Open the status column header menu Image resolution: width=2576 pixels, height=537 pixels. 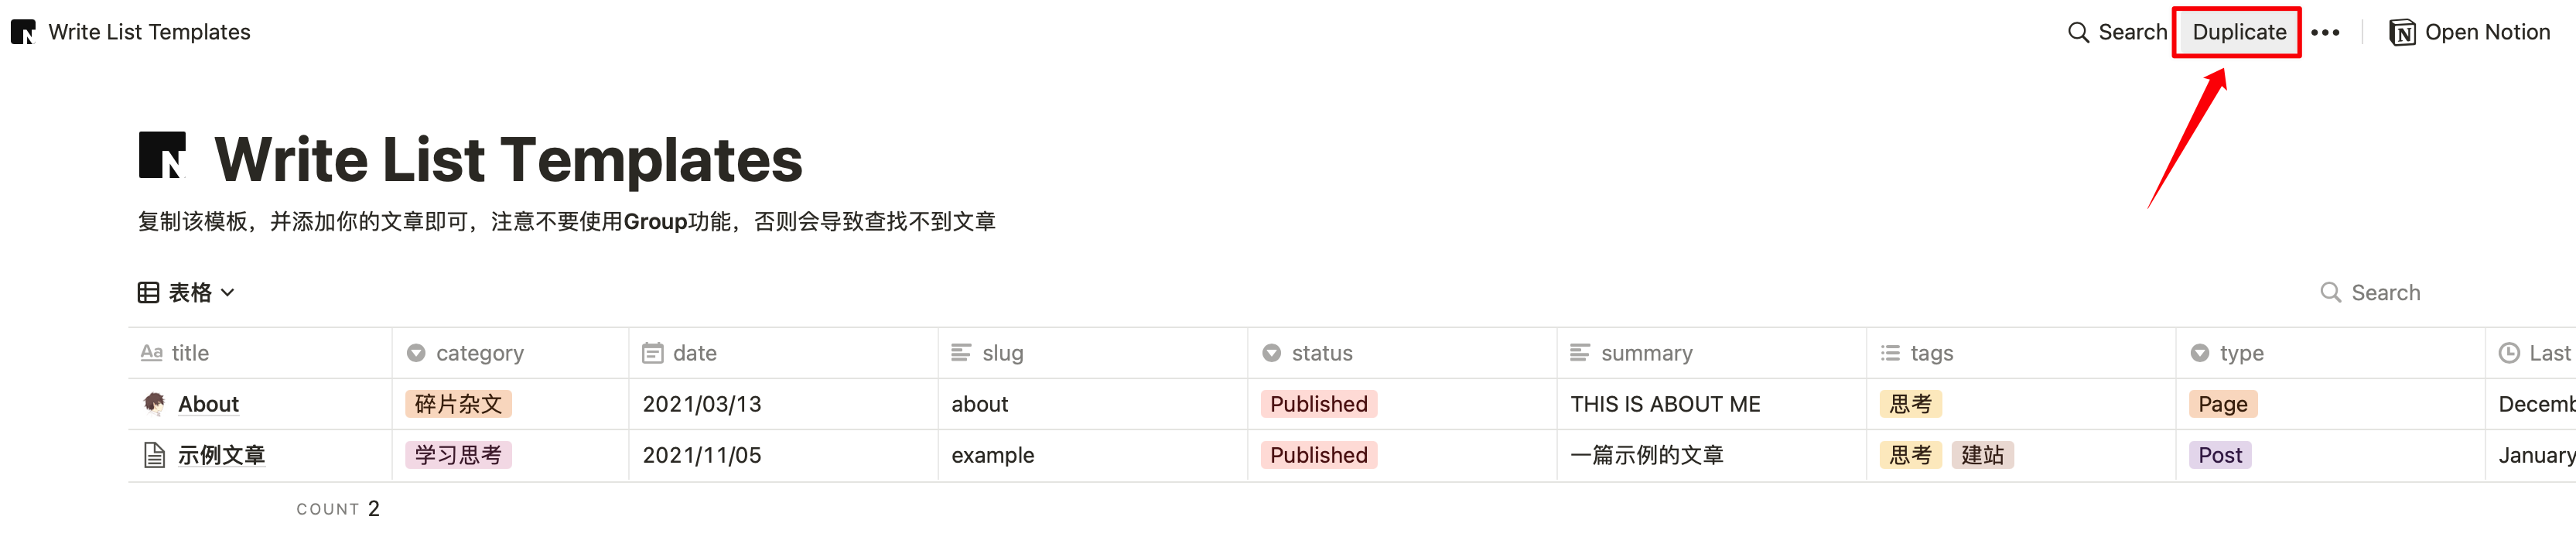tap(1402, 353)
